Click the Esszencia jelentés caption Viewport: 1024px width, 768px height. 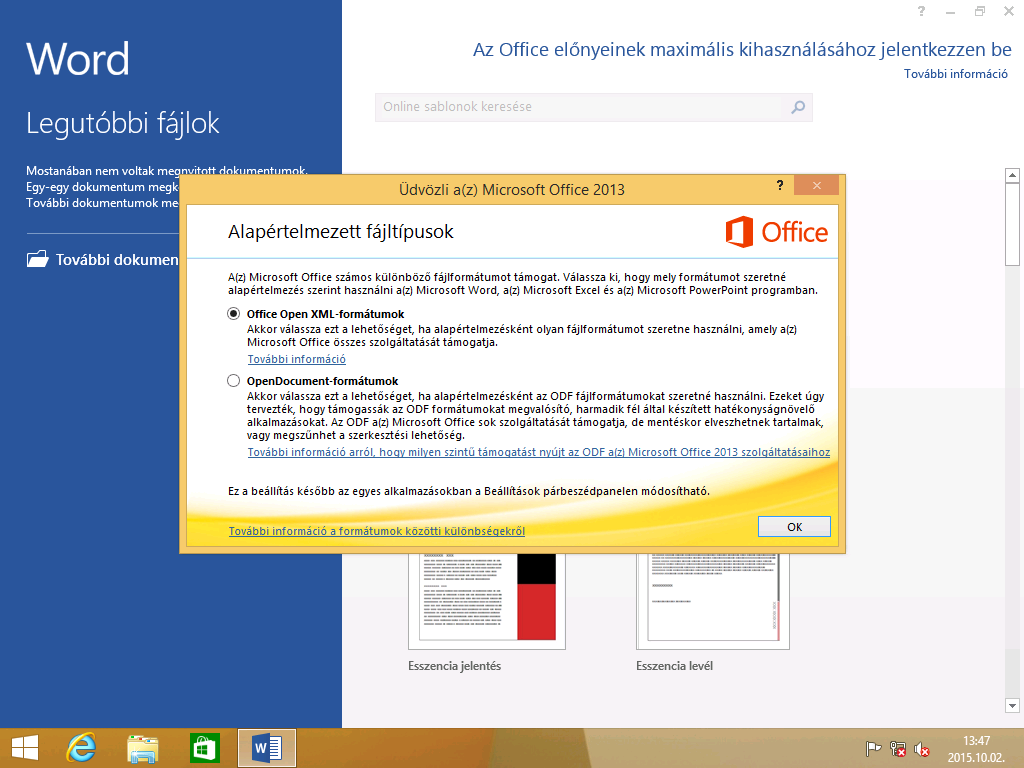[455, 666]
